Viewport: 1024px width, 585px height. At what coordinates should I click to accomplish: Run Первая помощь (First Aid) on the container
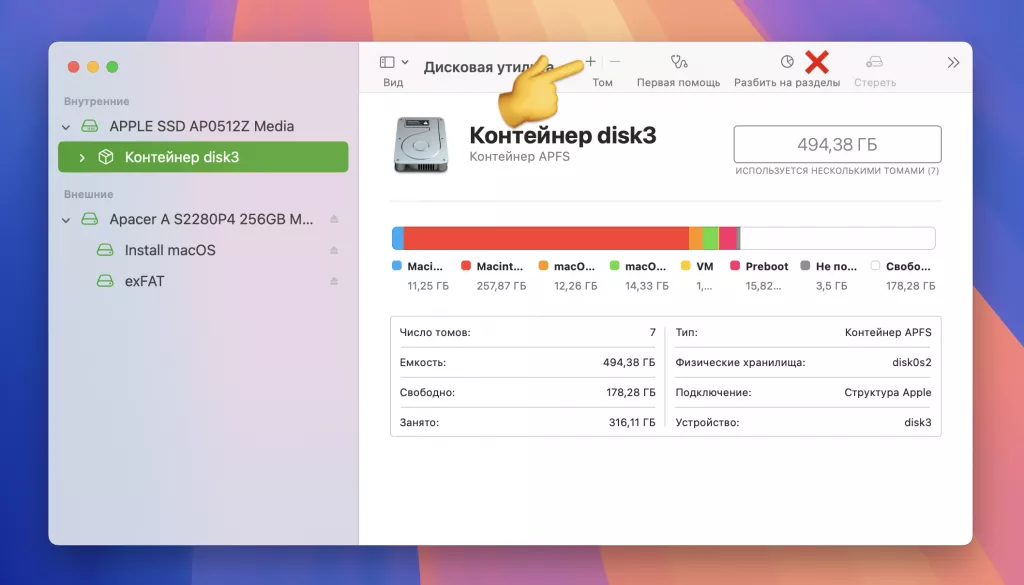(x=680, y=62)
